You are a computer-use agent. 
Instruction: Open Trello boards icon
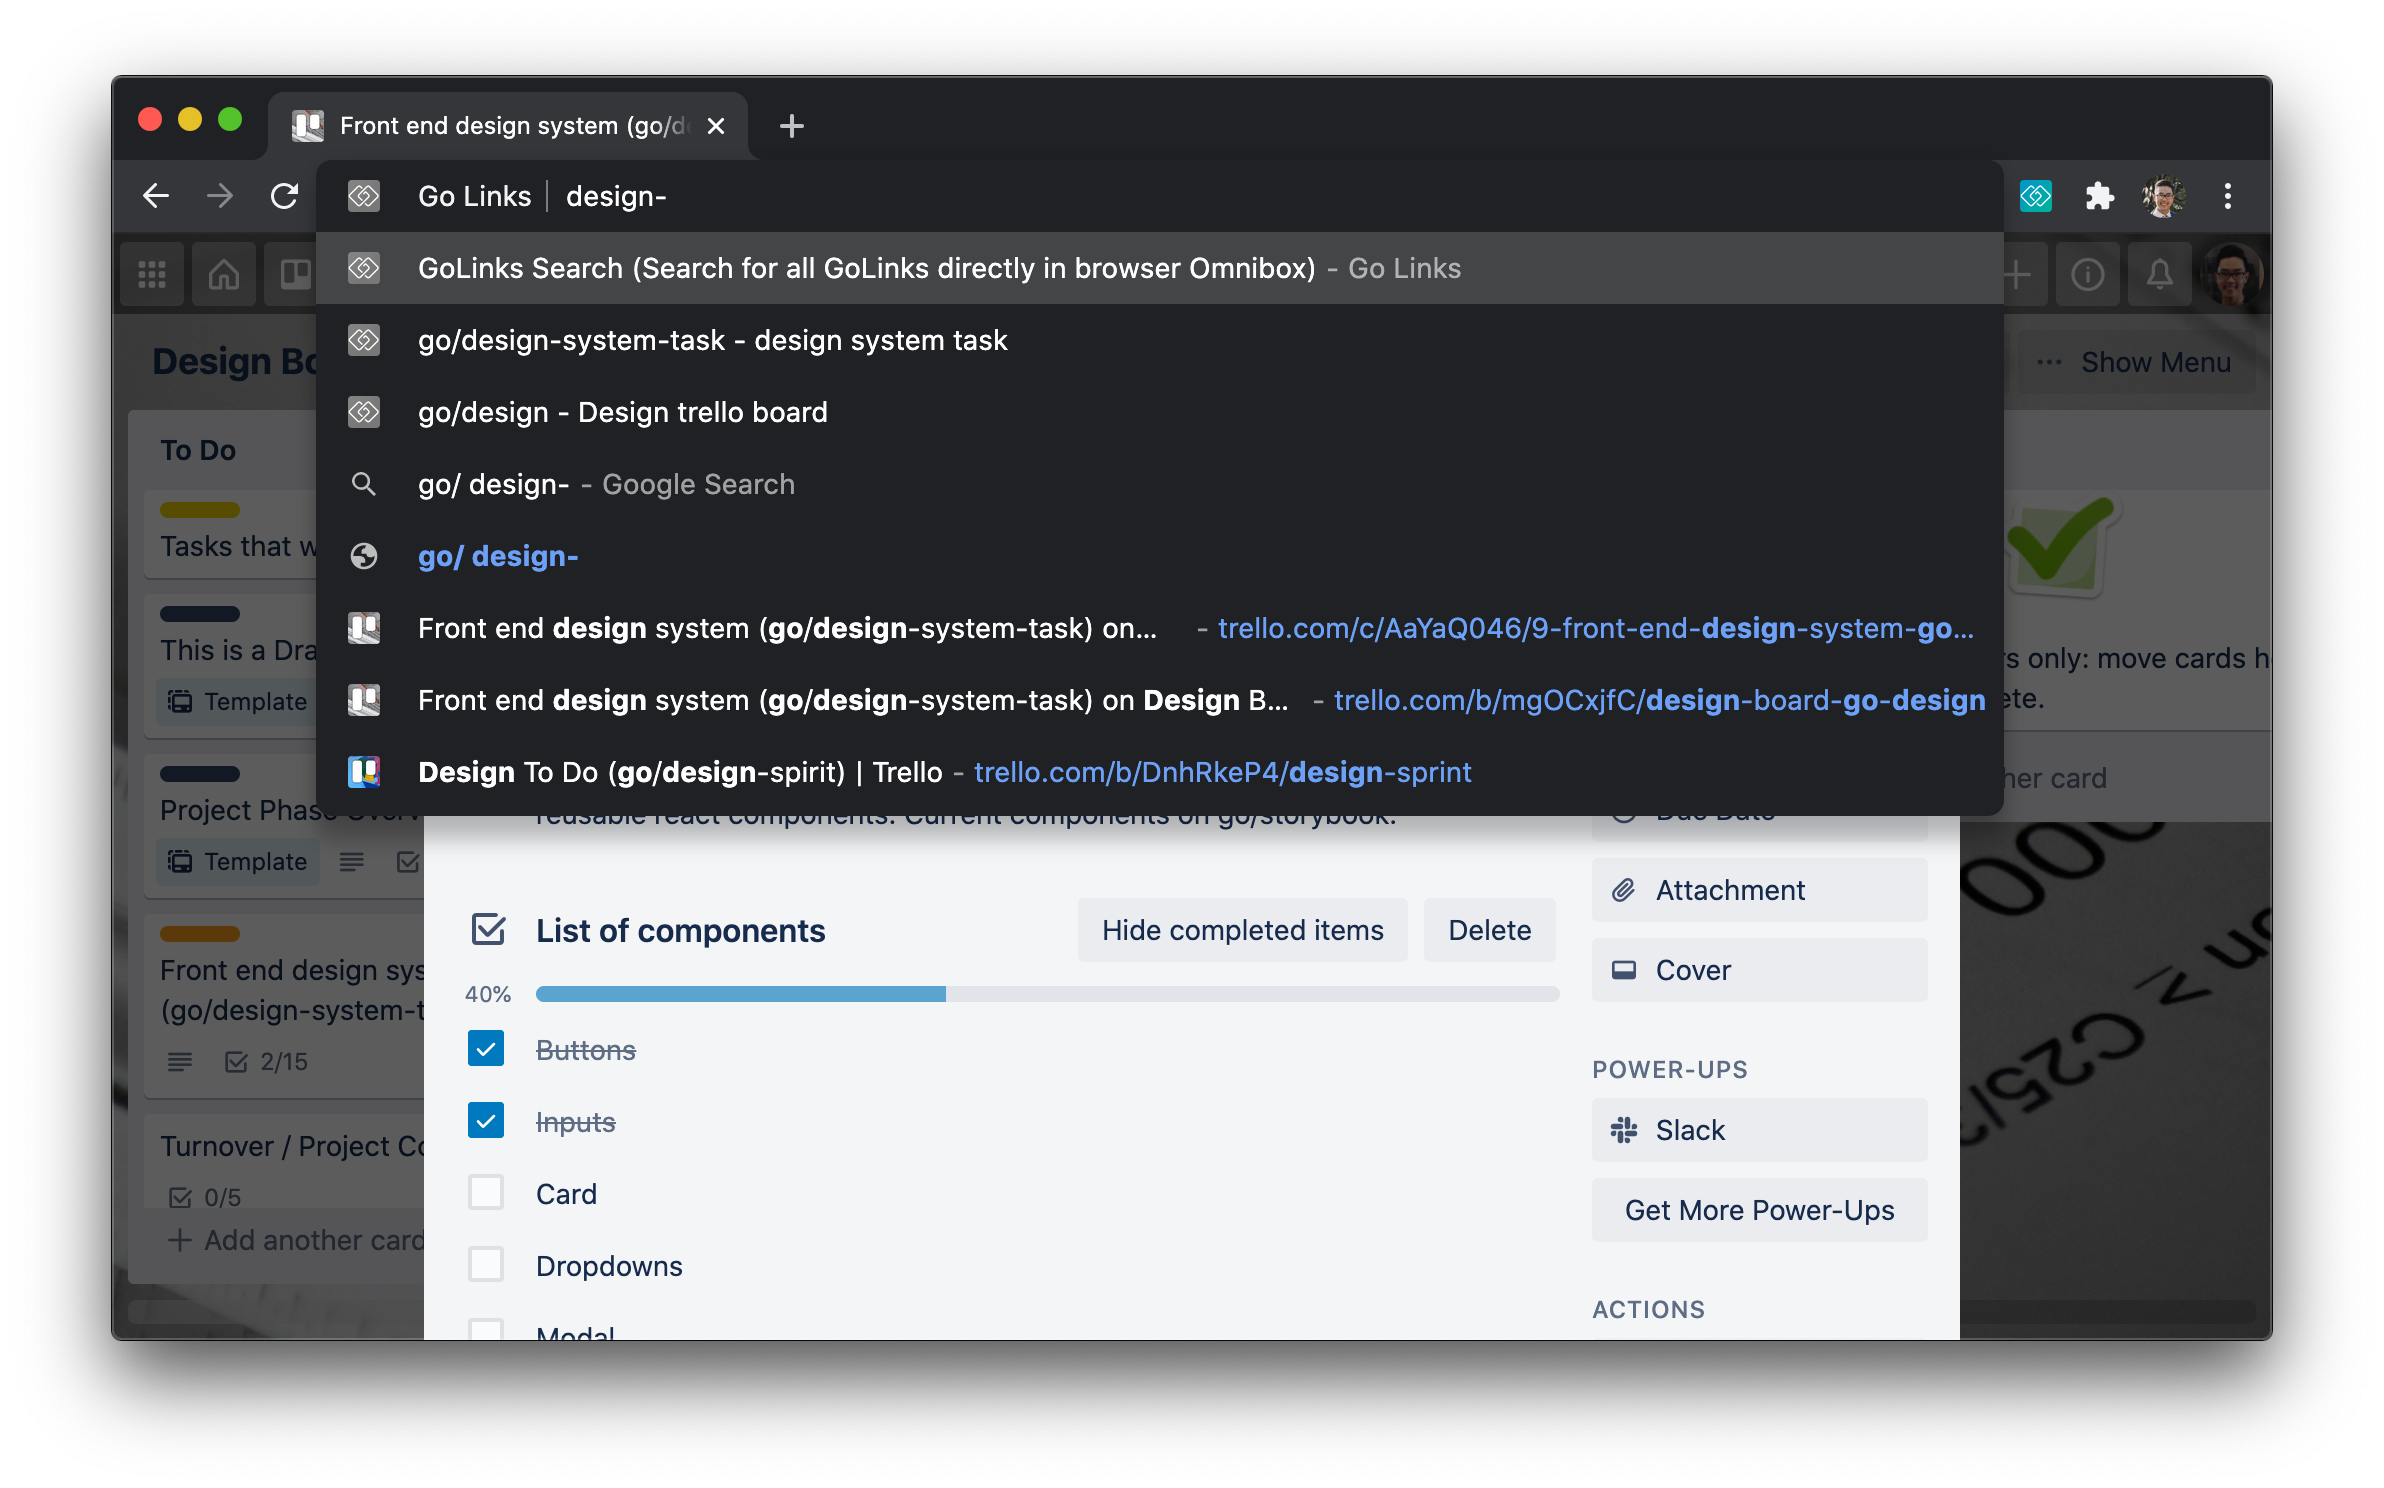292,274
